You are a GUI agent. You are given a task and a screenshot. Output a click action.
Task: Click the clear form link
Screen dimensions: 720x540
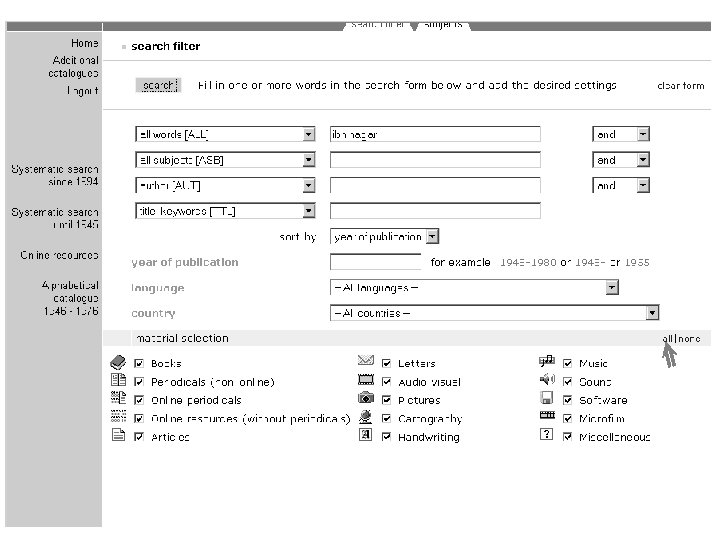(x=681, y=86)
